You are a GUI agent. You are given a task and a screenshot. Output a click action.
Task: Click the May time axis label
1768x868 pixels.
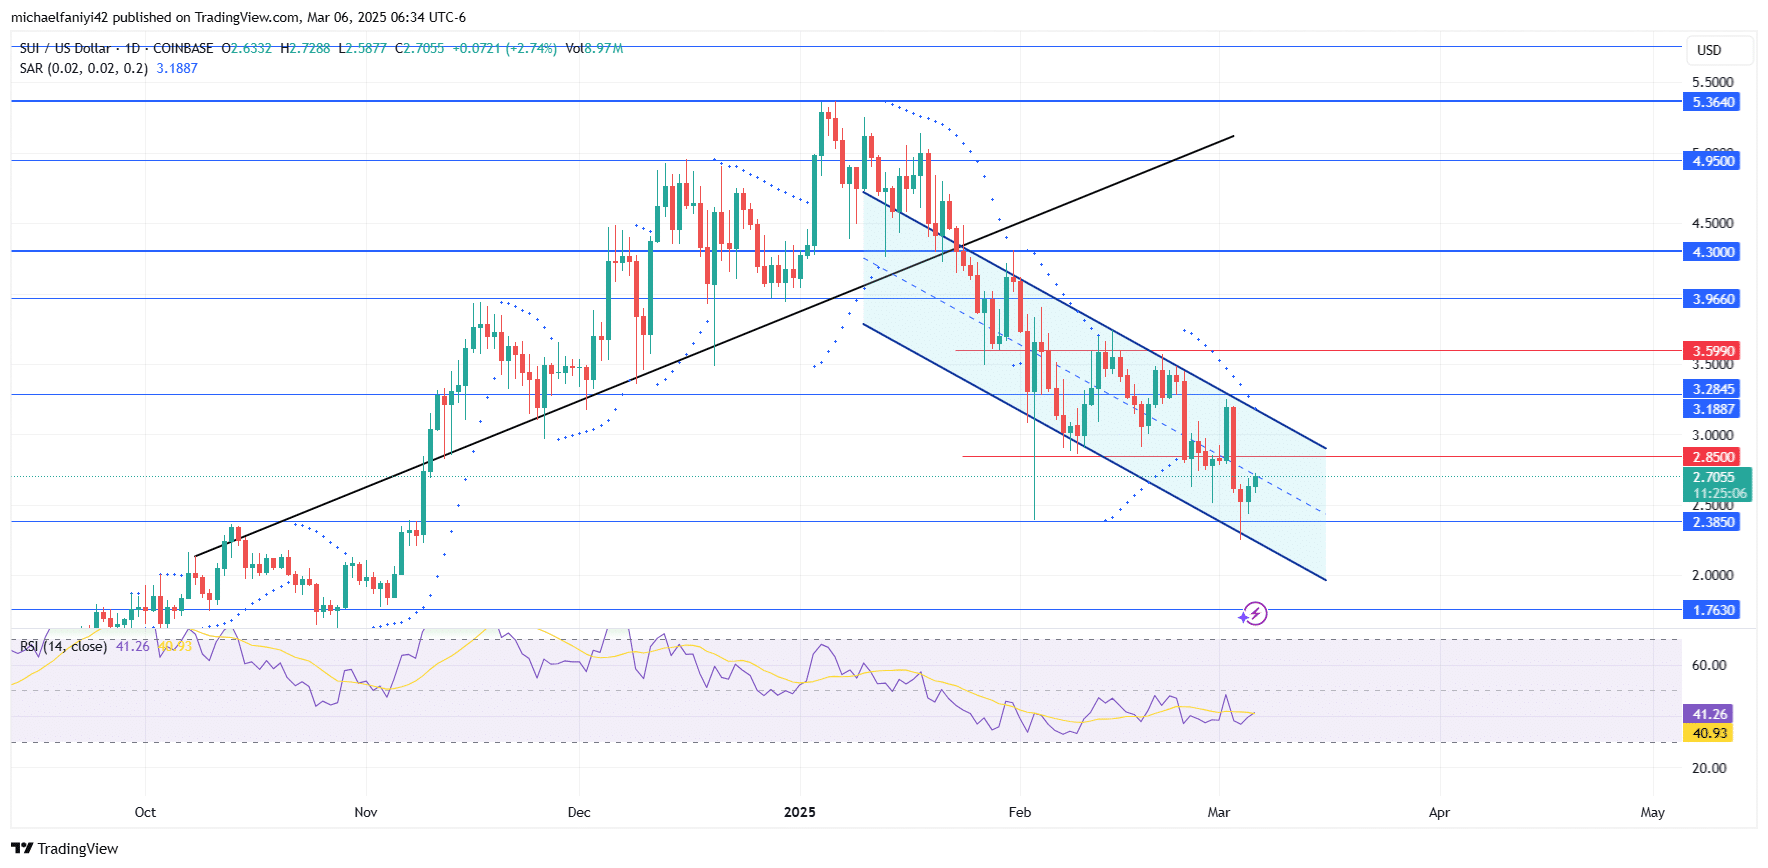pyautogui.click(x=1653, y=812)
